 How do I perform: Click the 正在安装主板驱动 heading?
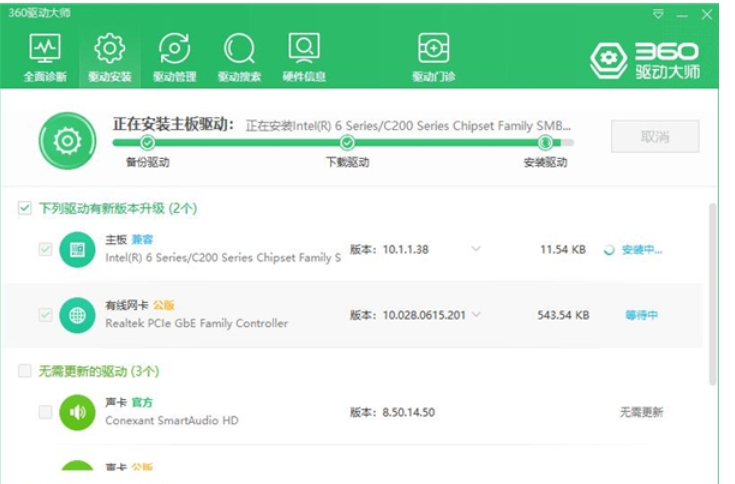[173, 125]
